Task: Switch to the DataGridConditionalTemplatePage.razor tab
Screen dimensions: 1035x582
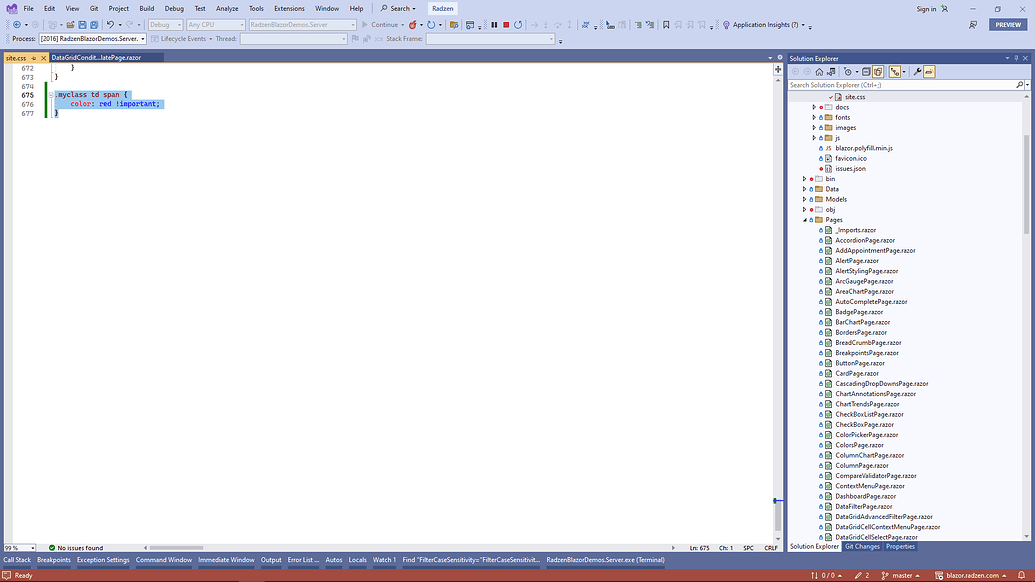Action: 91,58
